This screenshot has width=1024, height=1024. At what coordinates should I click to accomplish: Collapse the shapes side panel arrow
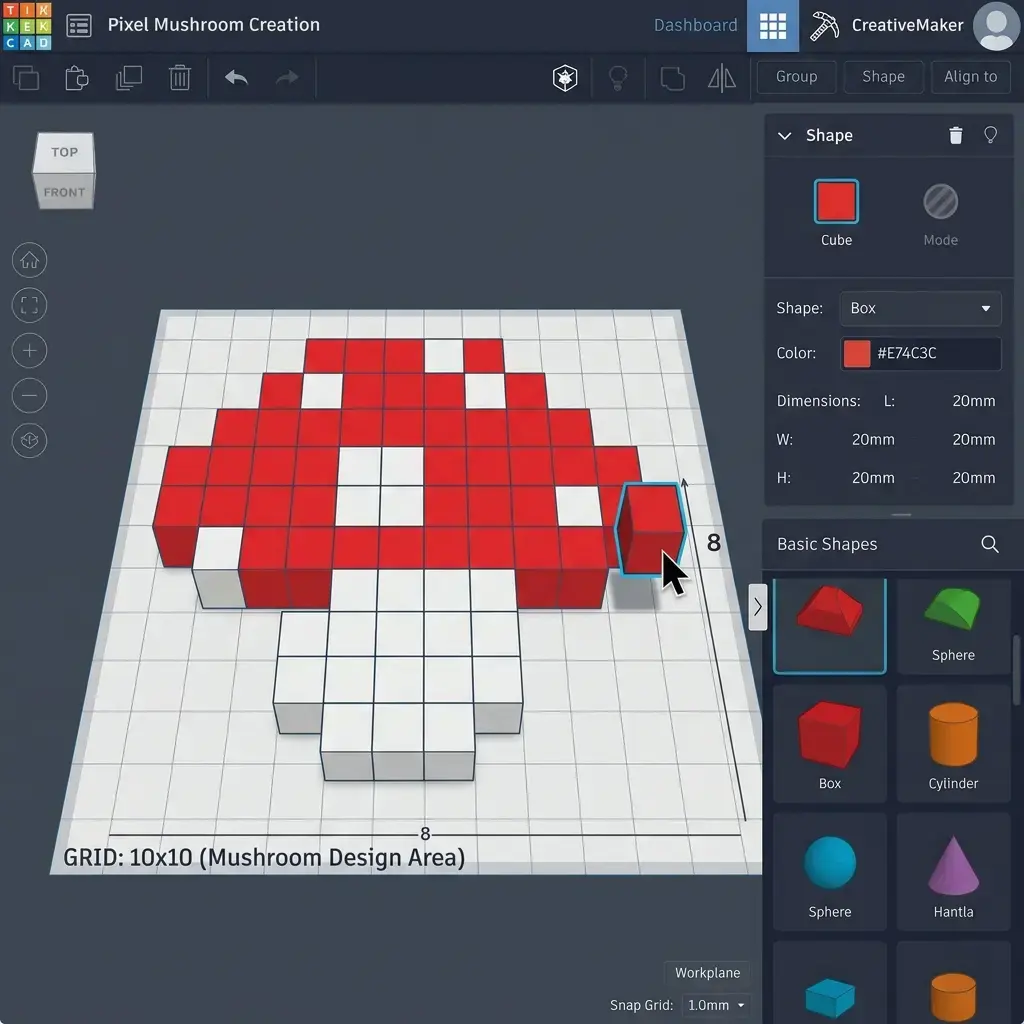(x=758, y=607)
